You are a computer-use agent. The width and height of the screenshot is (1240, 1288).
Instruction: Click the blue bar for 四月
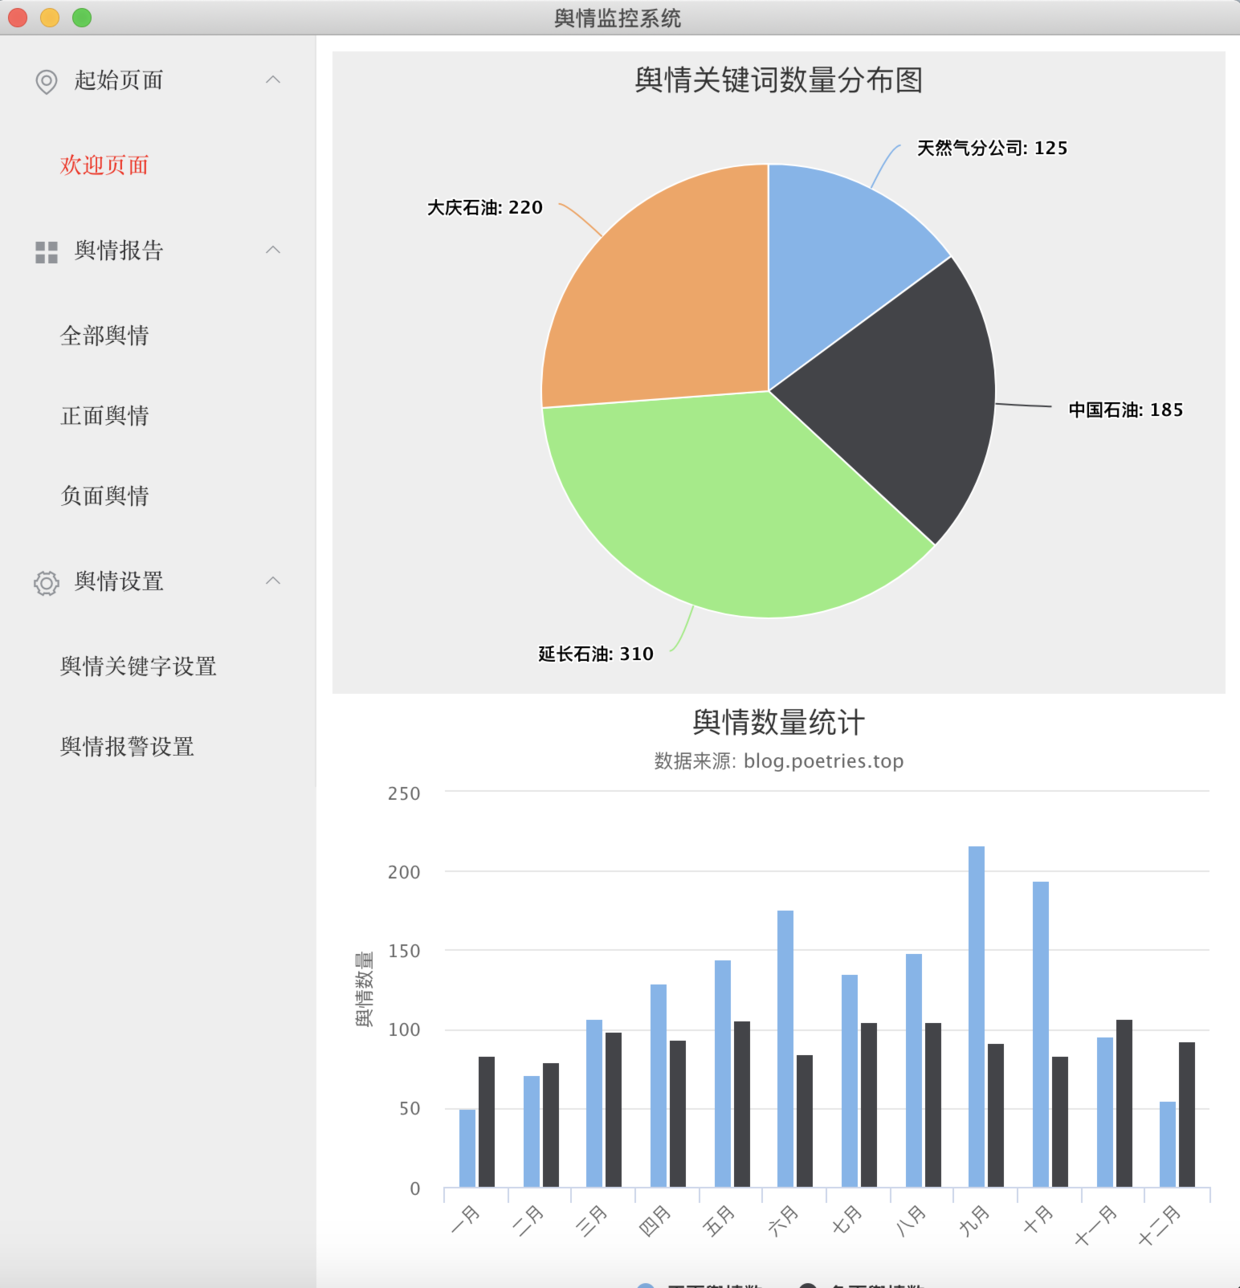pos(658,1086)
